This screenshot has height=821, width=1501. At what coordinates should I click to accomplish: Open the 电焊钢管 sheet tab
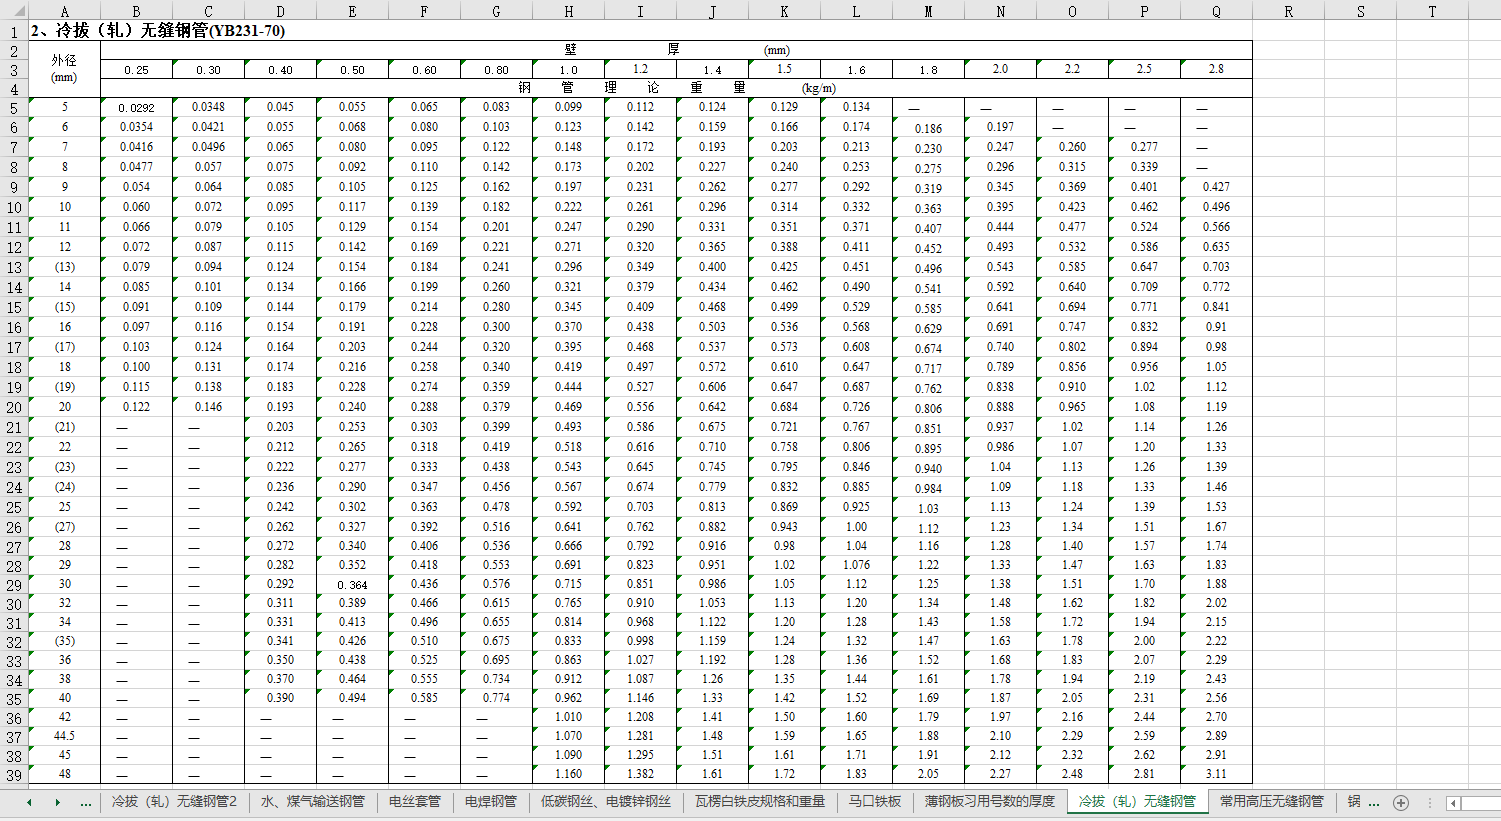[490, 802]
